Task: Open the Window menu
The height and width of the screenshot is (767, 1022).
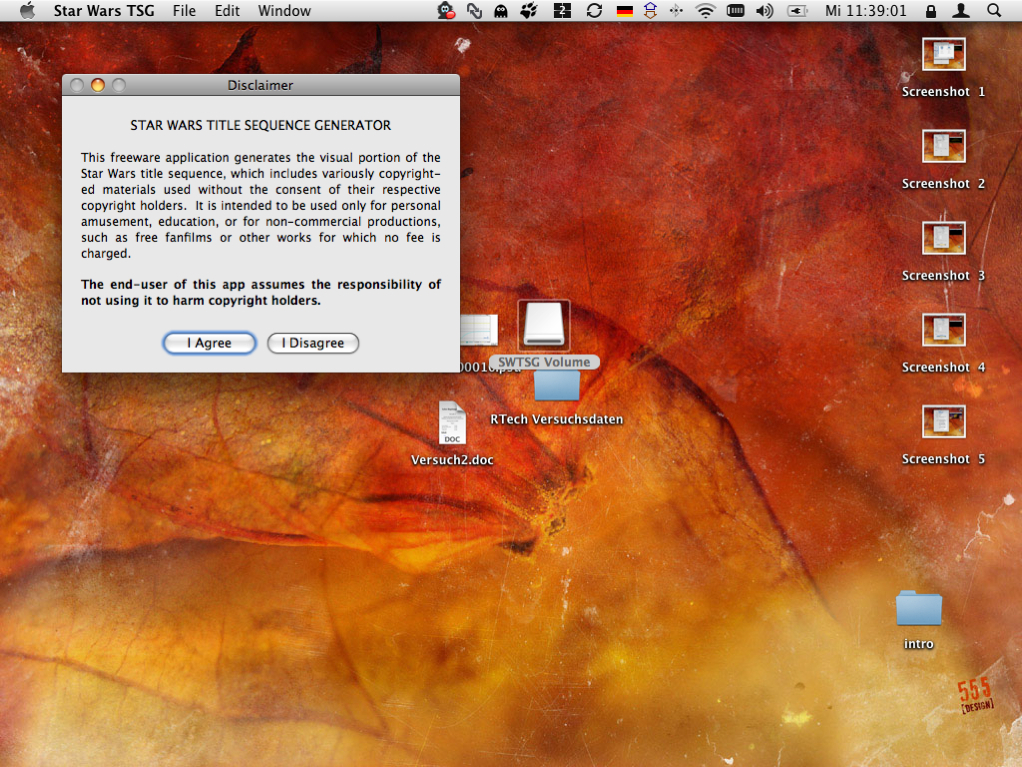Action: click(x=284, y=10)
